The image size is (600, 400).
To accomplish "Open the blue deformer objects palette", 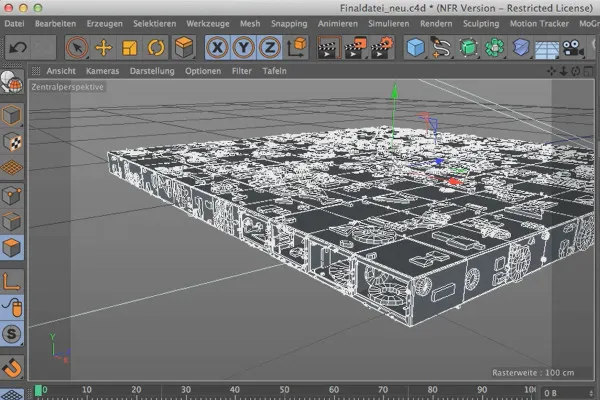I will (520, 48).
